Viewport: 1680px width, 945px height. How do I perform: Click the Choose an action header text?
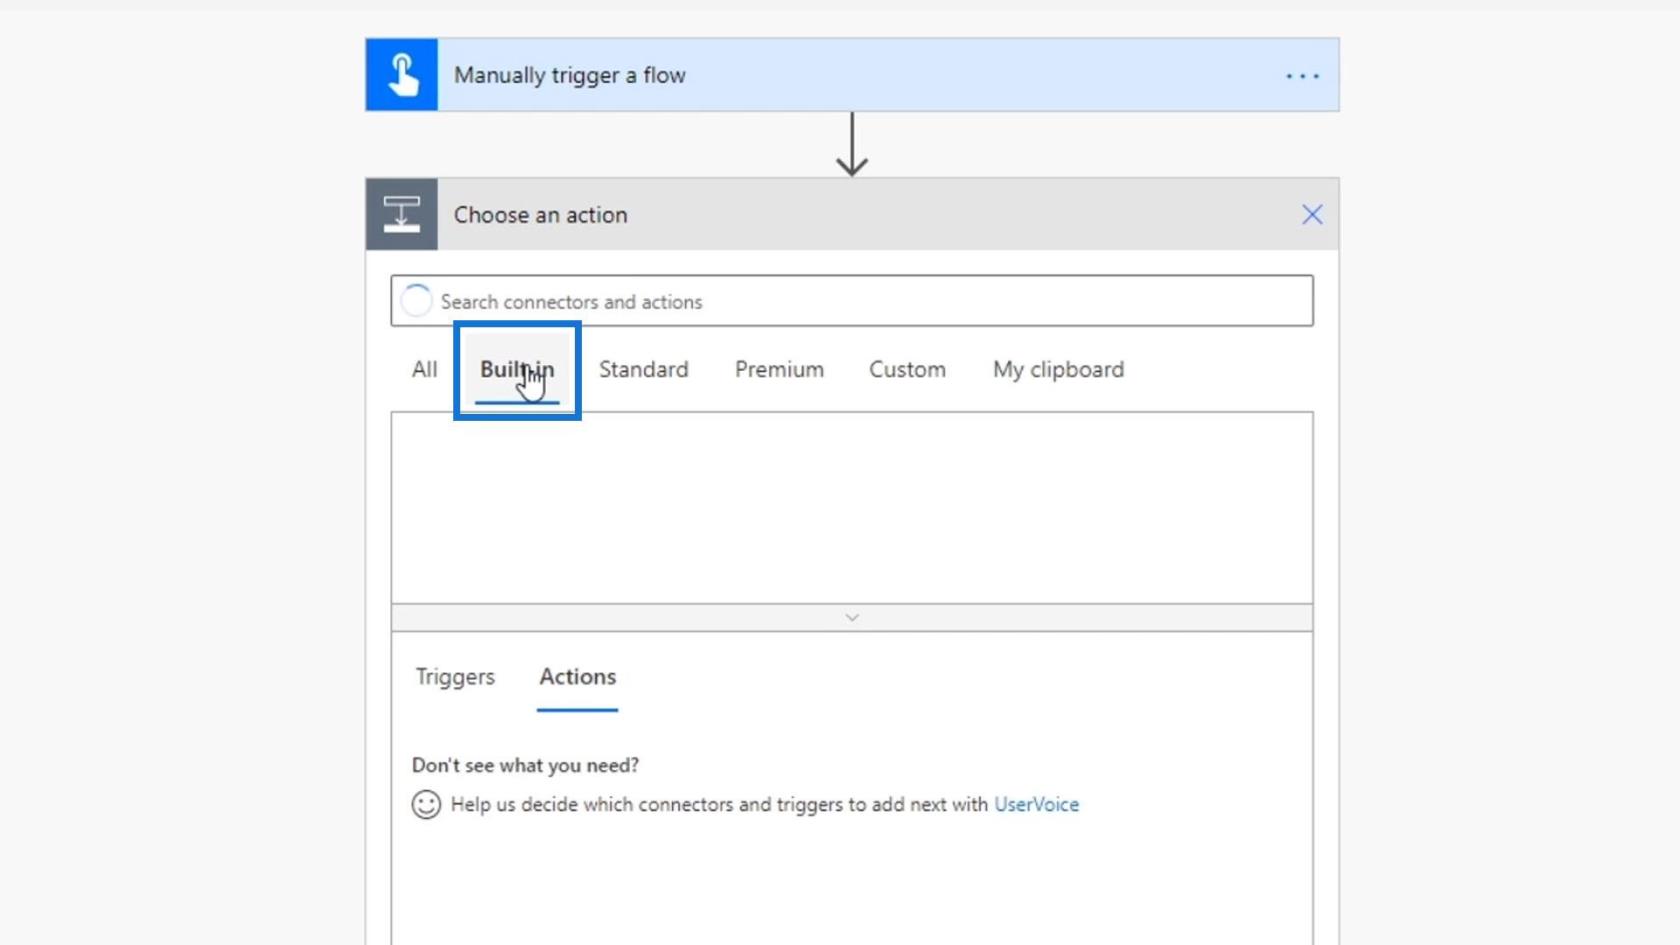[541, 215]
